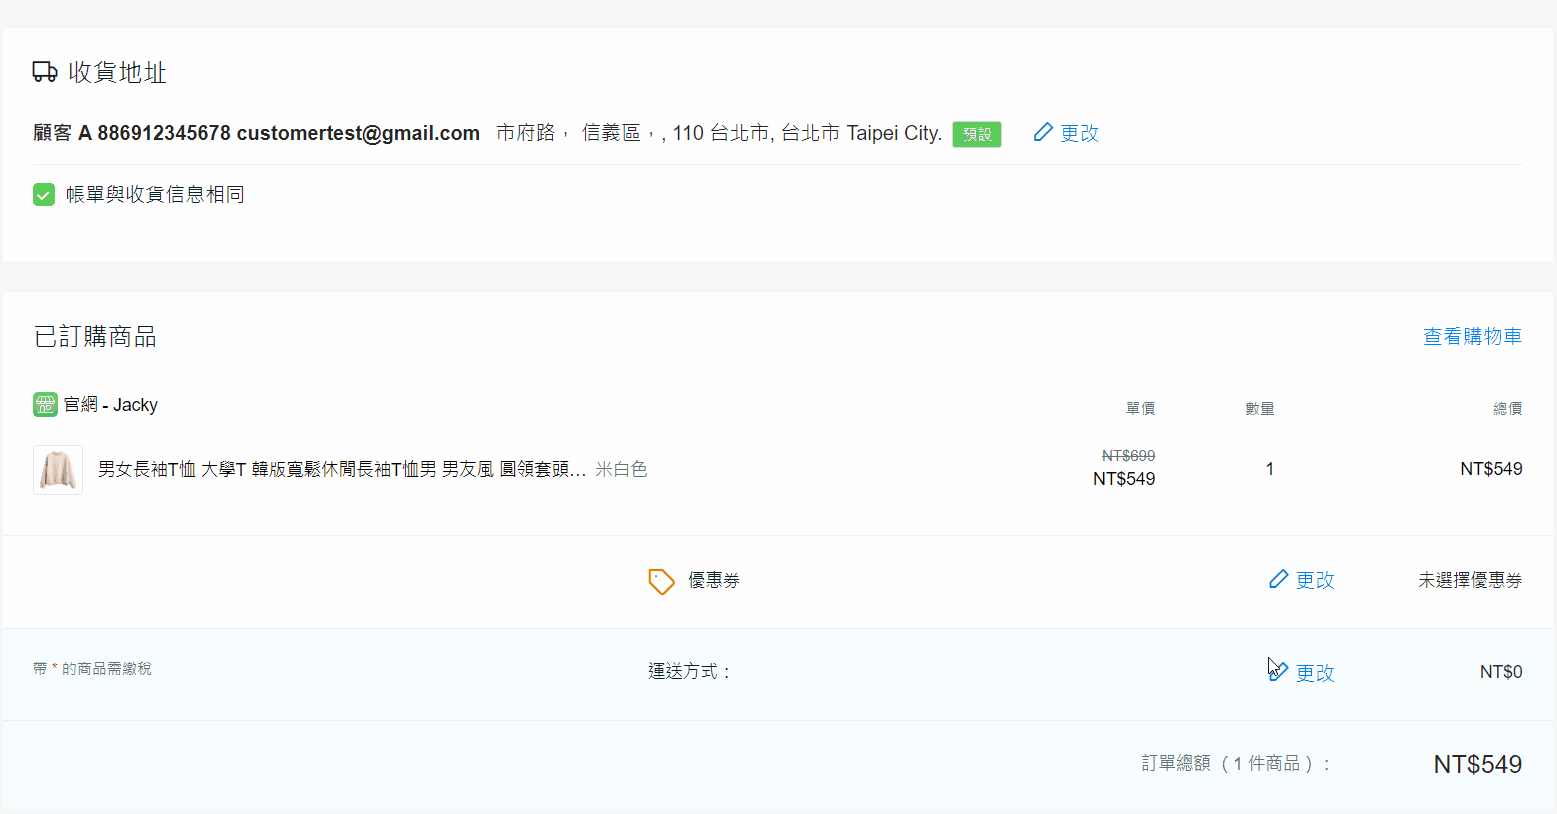
Task: Click the 運送方式： label
Action: pos(690,672)
